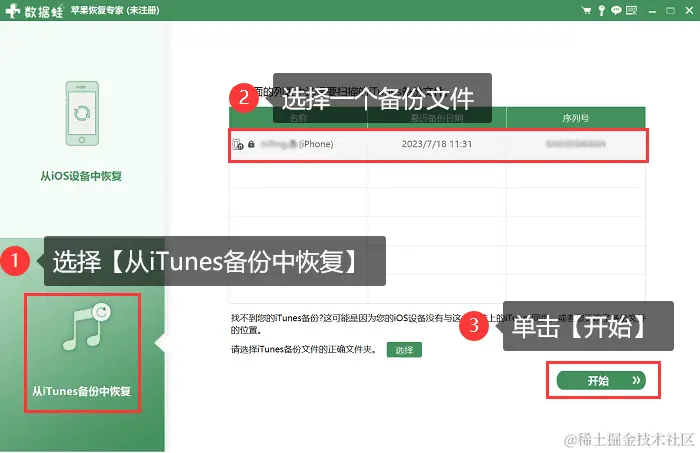Open the feedback form icon

coord(631,10)
